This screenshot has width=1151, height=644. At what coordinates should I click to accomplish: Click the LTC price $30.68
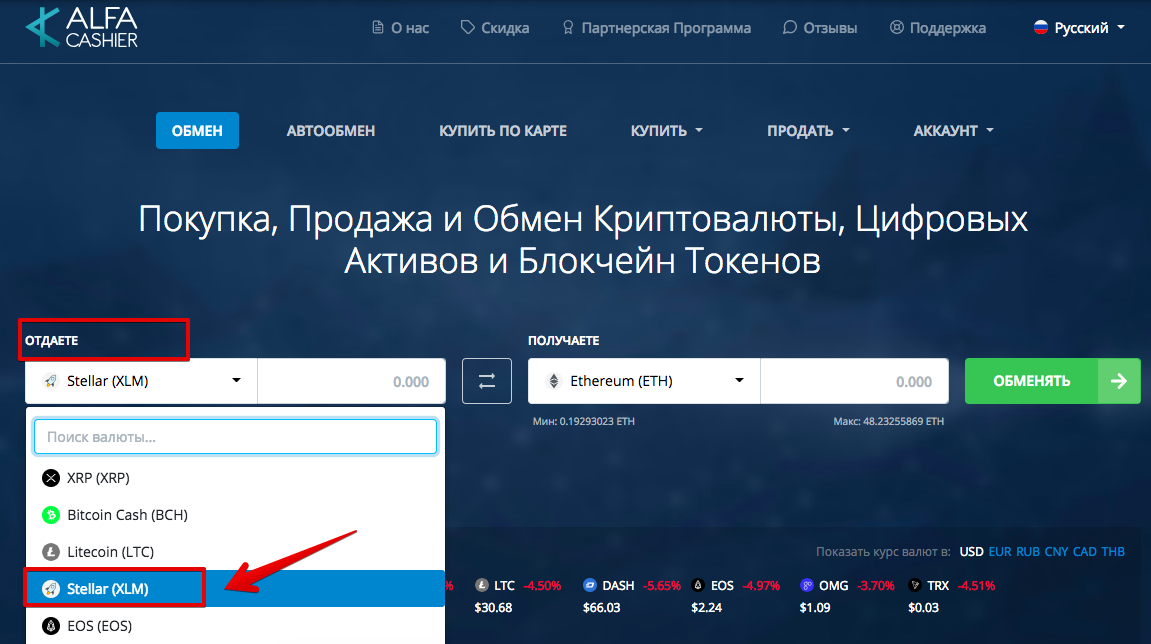[493, 608]
